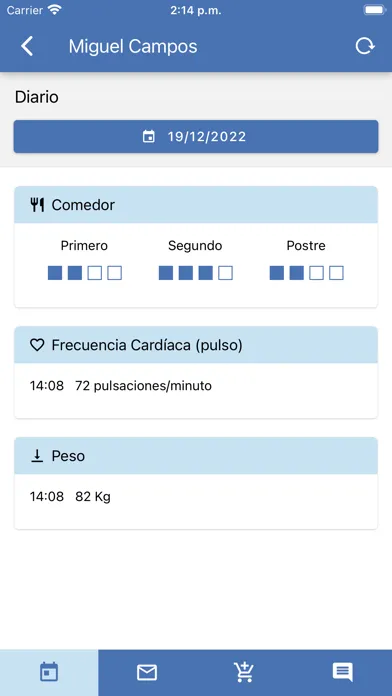Tap the back arrow icon
This screenshot has height=696, width=392.
tap(27, 46)
